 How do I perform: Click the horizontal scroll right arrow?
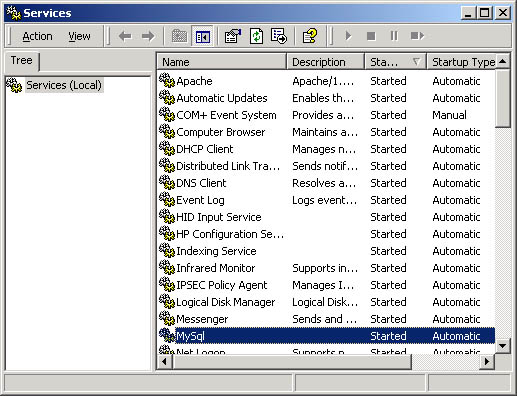point(487,362)
